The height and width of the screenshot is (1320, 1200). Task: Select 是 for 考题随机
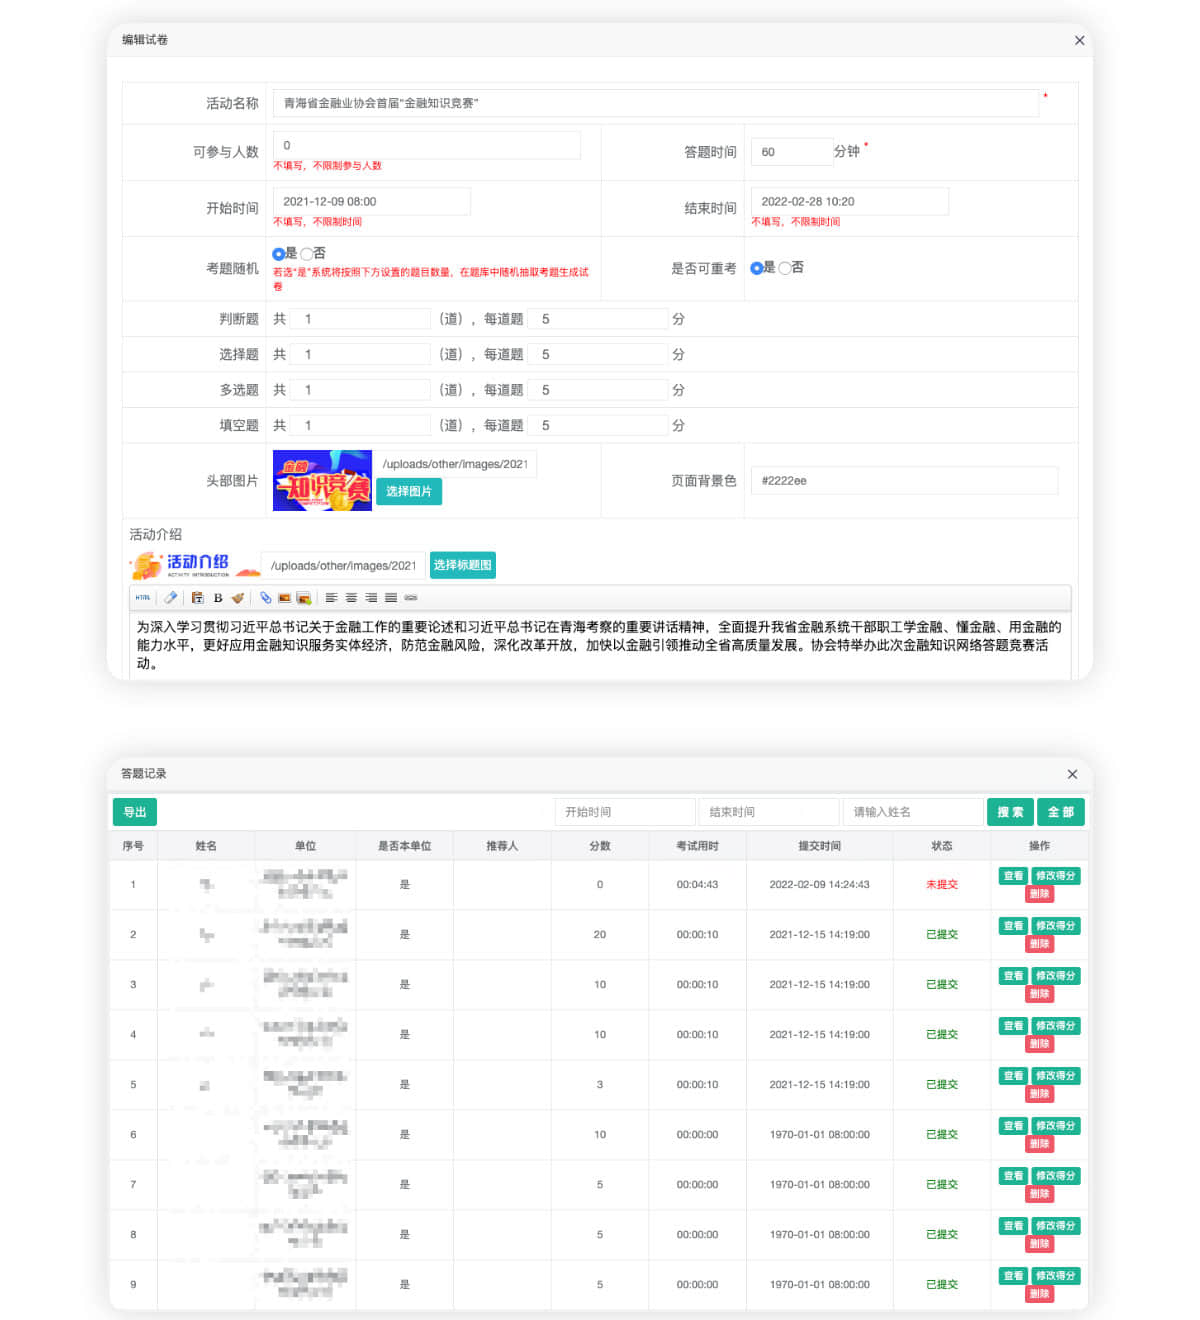[x=278, y=254]
